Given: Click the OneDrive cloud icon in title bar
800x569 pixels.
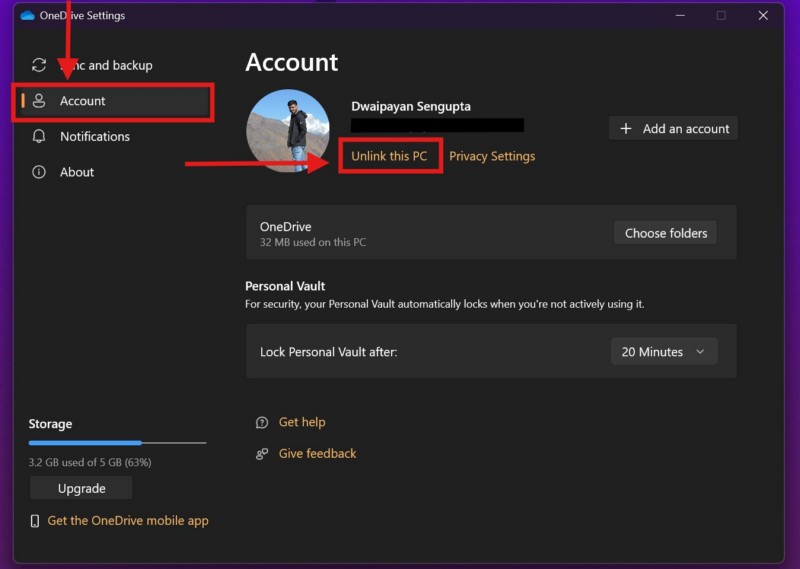Looking at the screenshot, I should (x=27, y=16).
